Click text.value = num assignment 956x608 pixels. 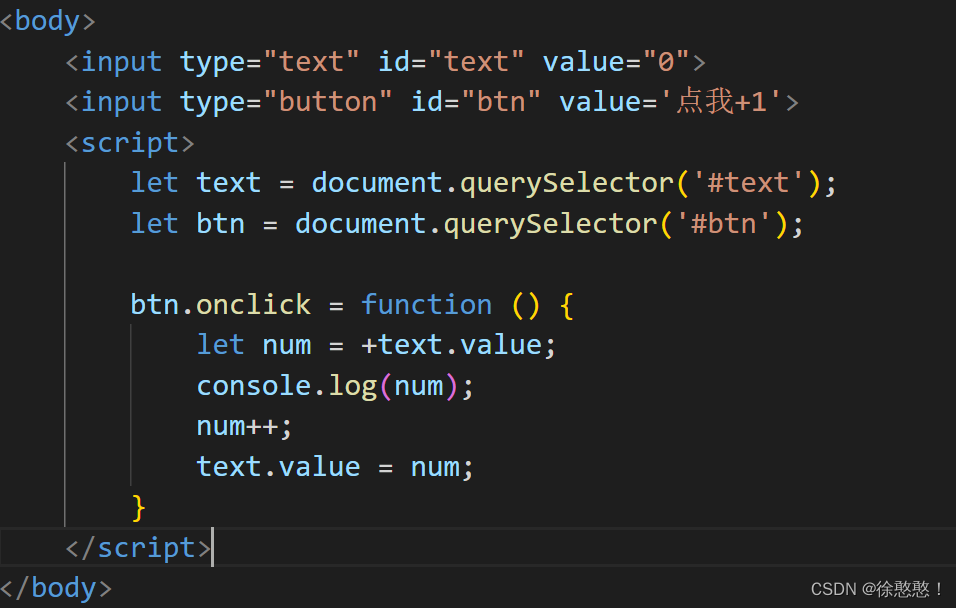335,467
